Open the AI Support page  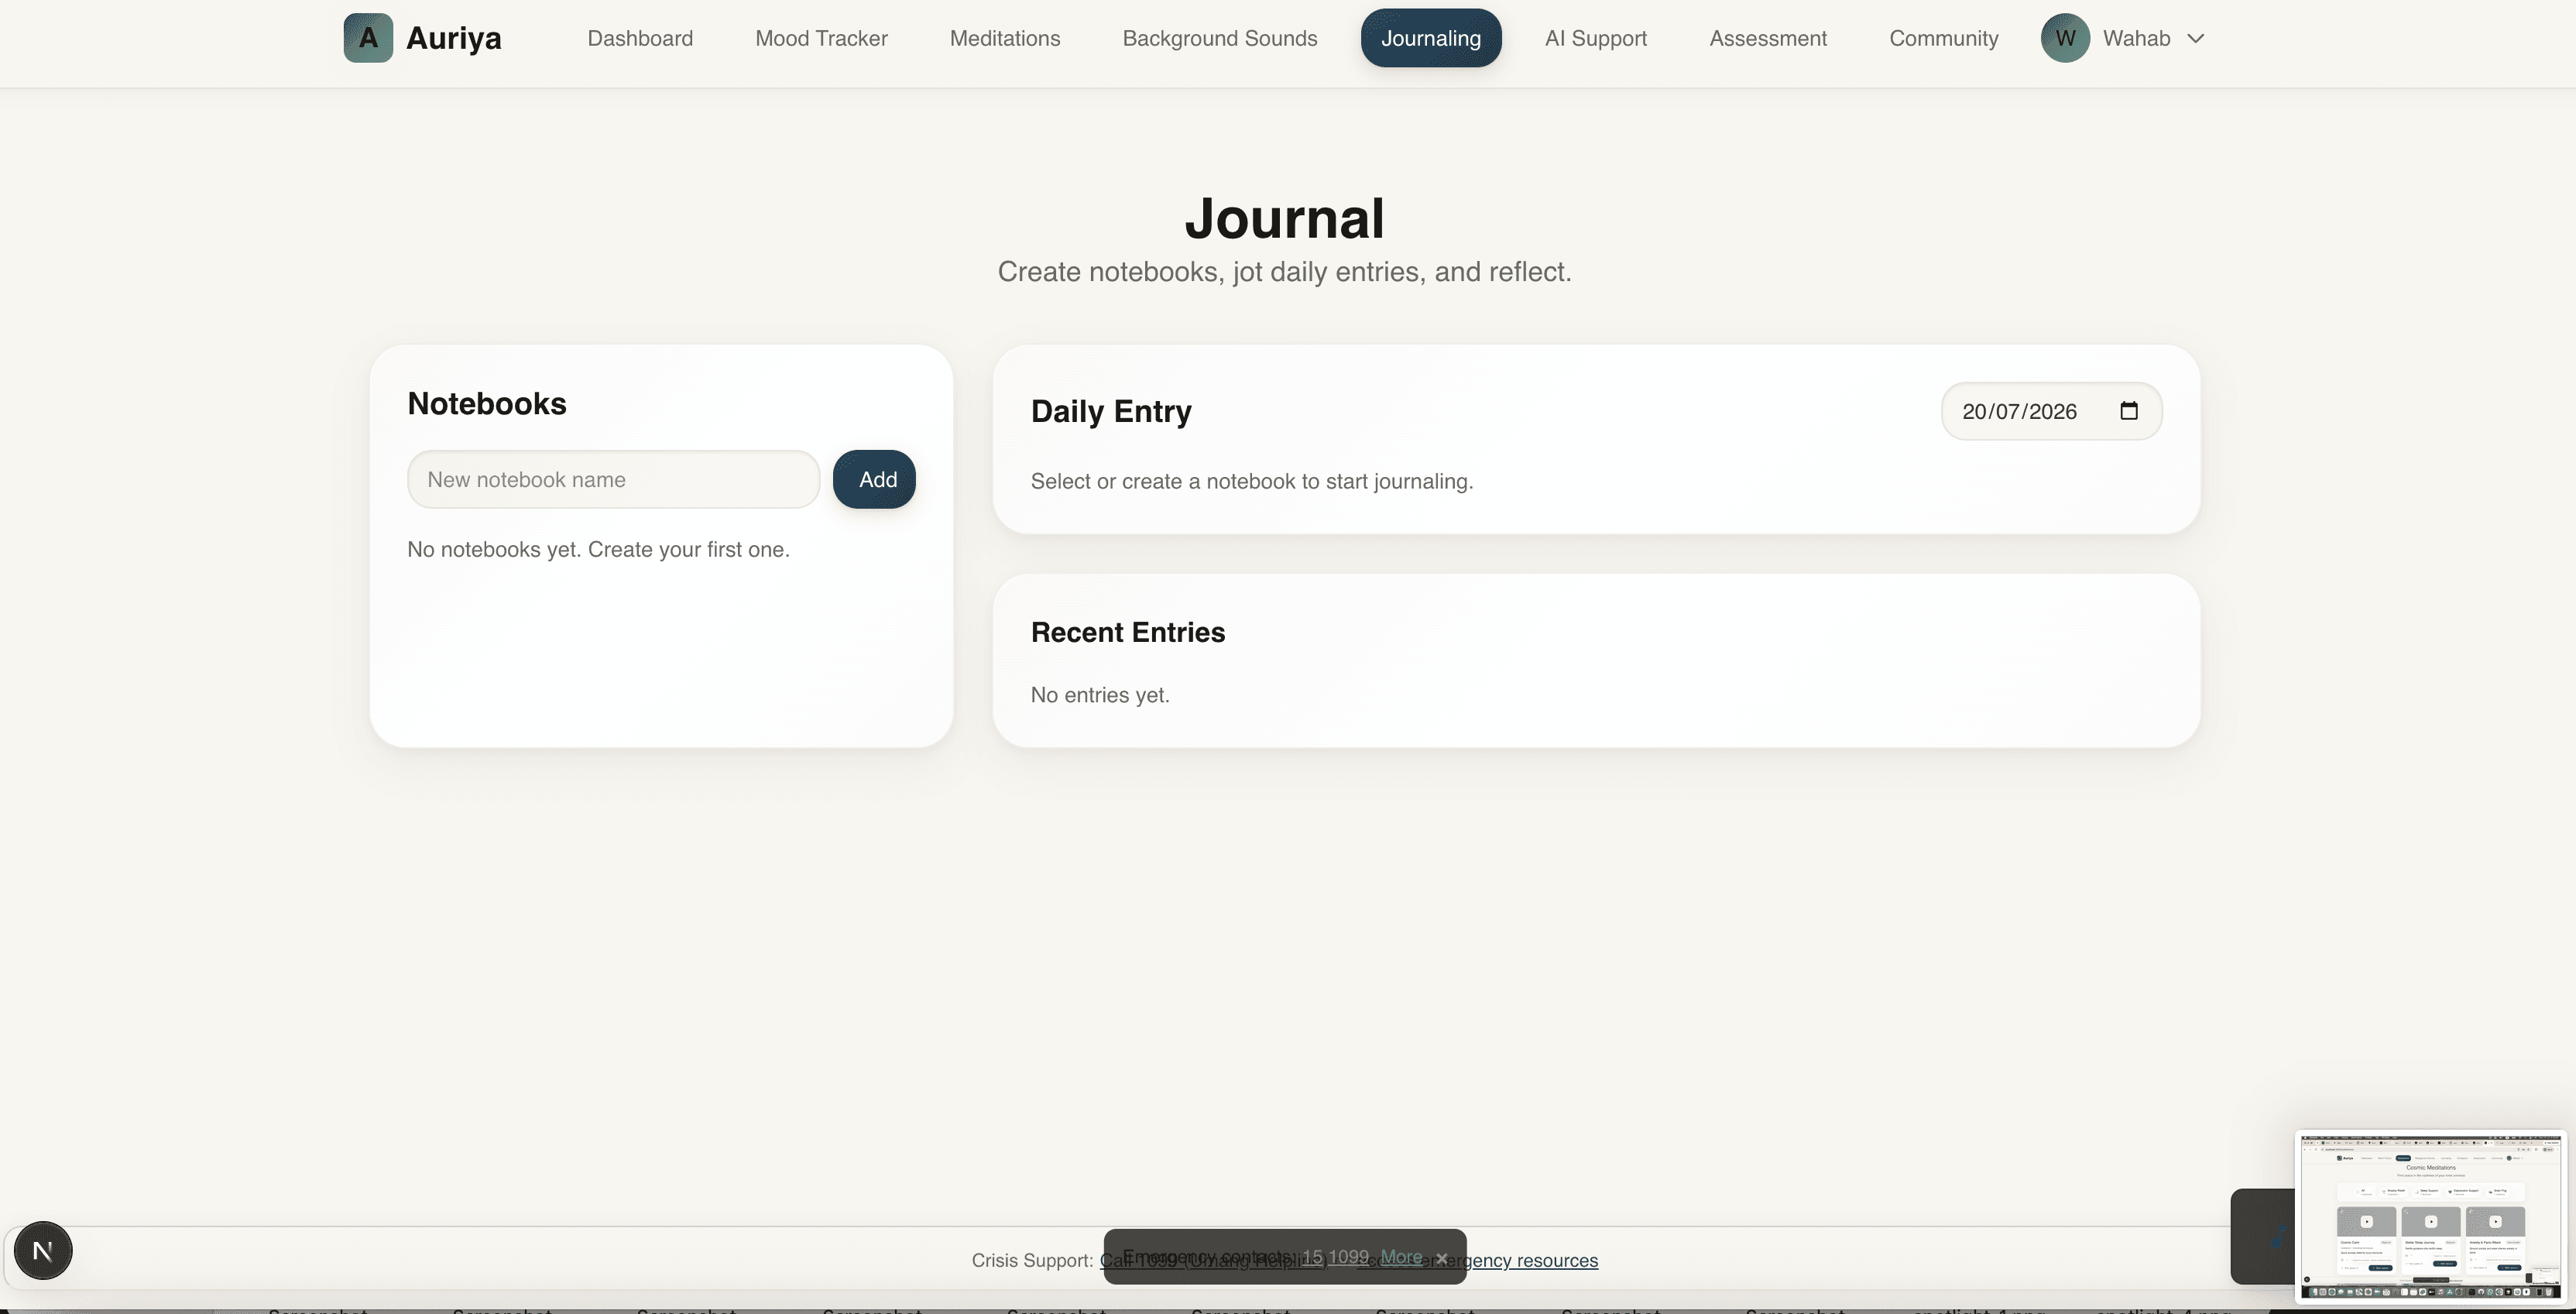coord(1596,38)
